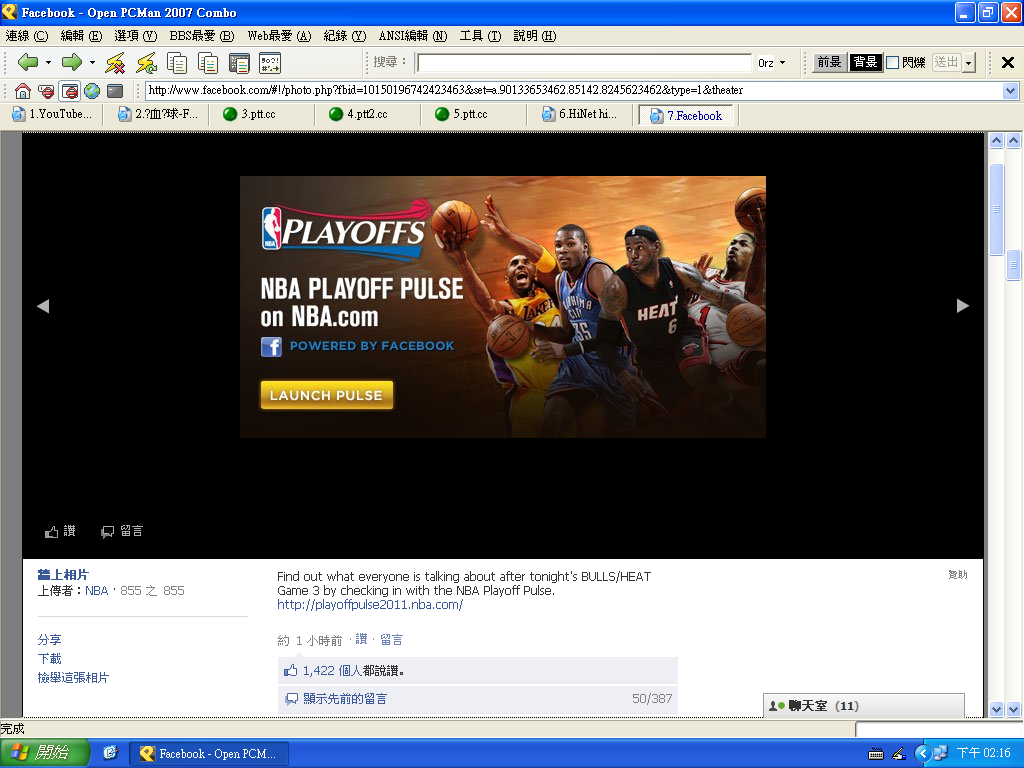
Task: Open the ANSI編輯 (N) menu
Action: [413, 36]
